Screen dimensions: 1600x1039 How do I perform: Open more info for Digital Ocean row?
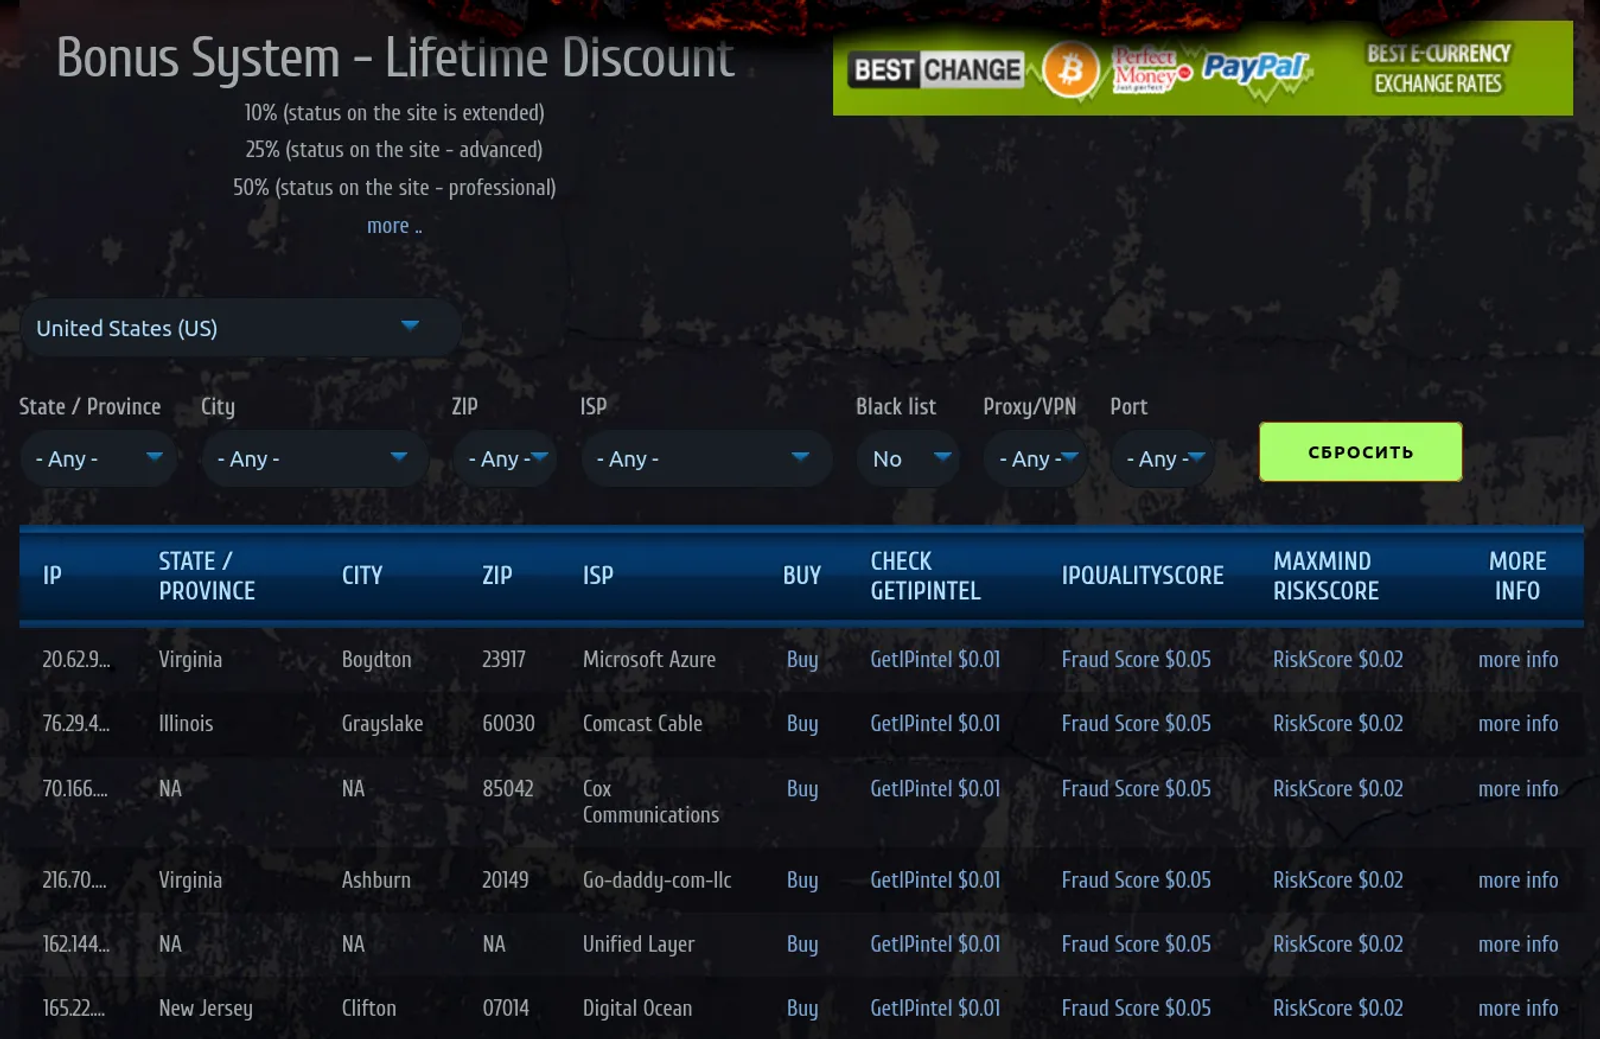tap(1518, 1009)
